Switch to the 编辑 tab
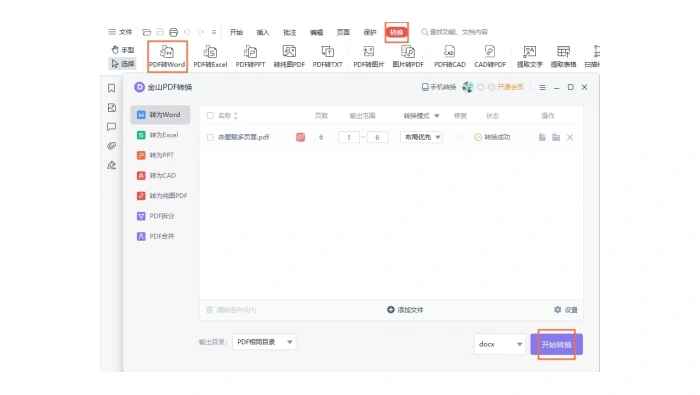700x395 pixels. point(317,32)
